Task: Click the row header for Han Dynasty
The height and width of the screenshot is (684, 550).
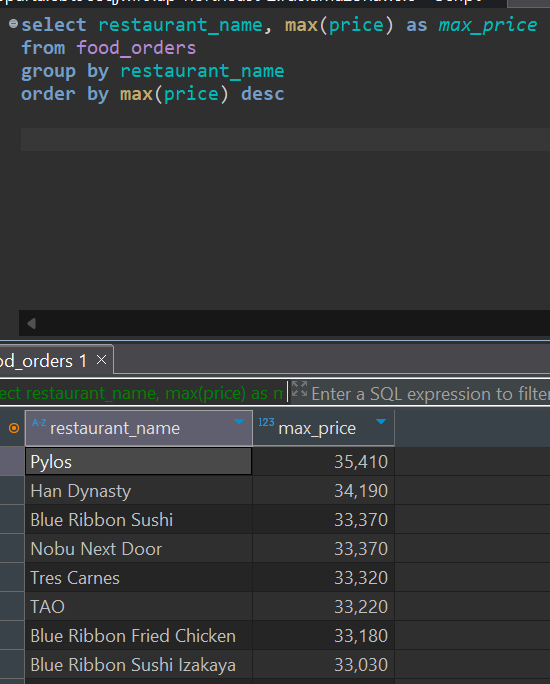Action: click(12, 491)
